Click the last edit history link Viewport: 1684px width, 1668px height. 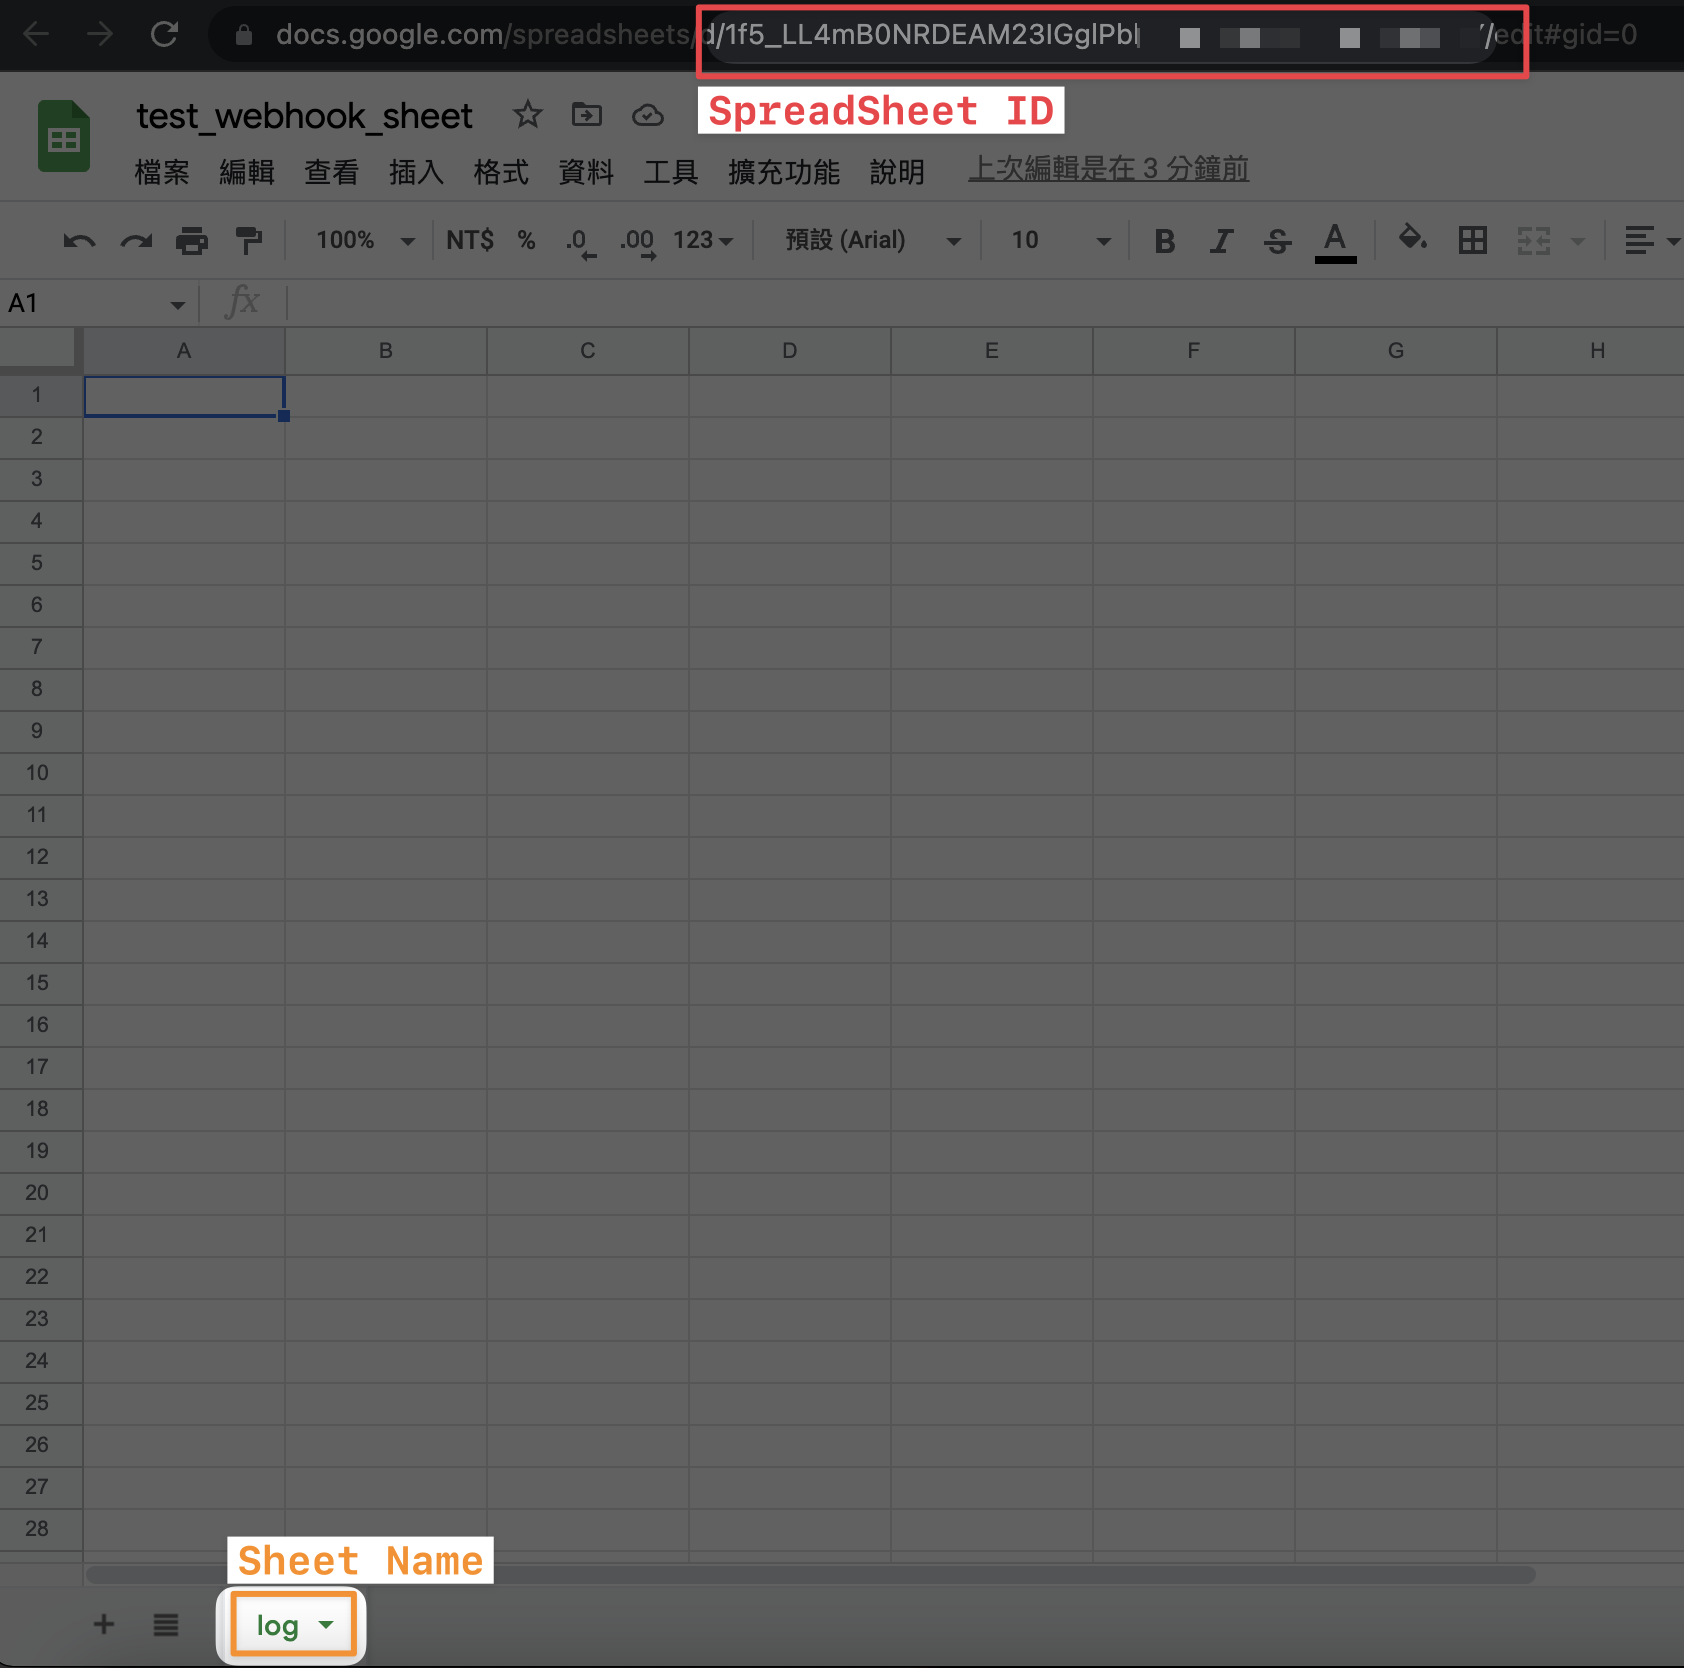pos(1107,169)
